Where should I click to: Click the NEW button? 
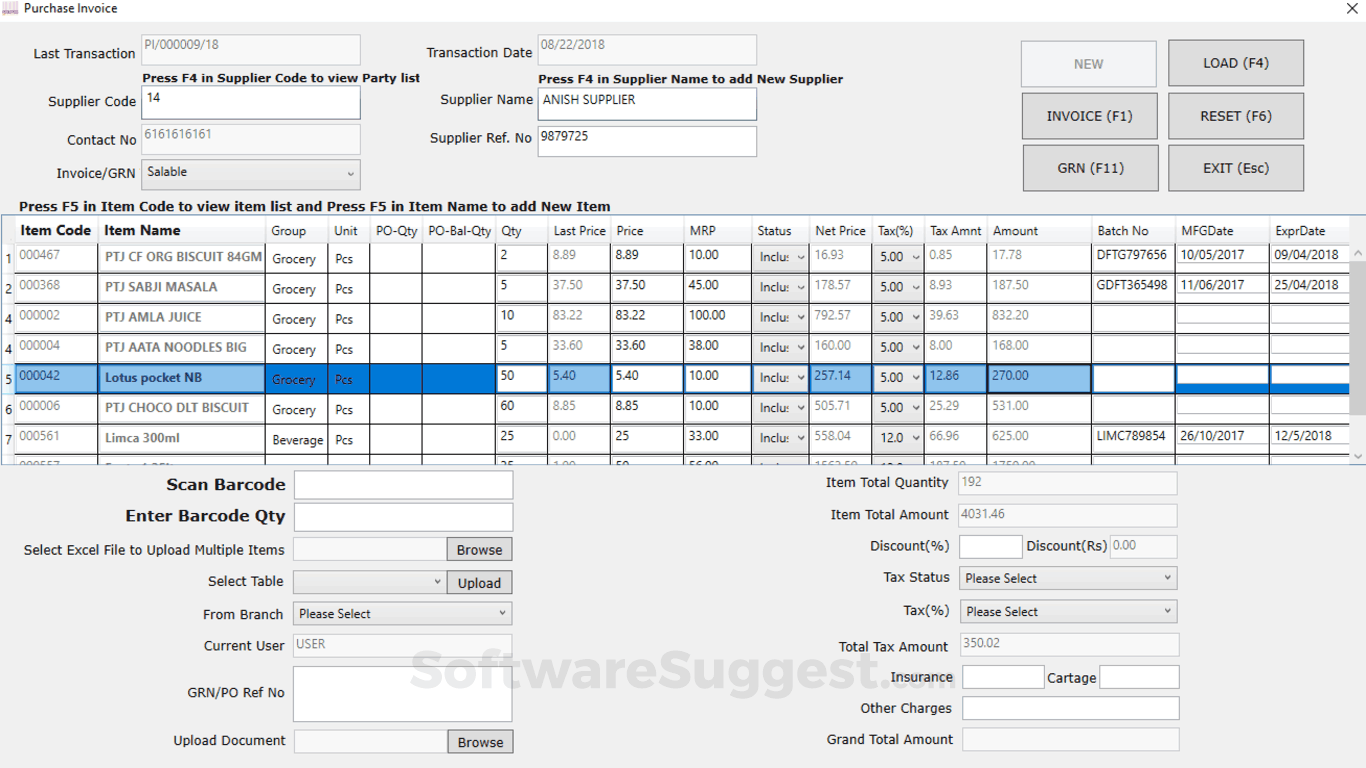pos(1088,63)
